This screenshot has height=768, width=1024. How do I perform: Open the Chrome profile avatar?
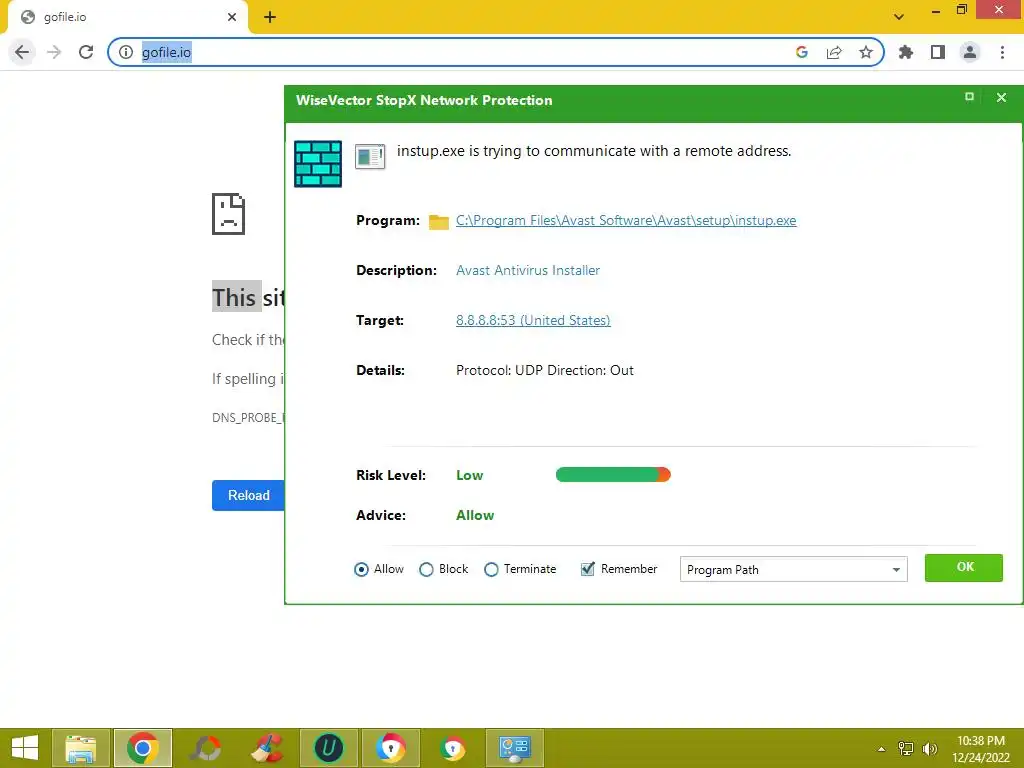click(x=970, y=52)
